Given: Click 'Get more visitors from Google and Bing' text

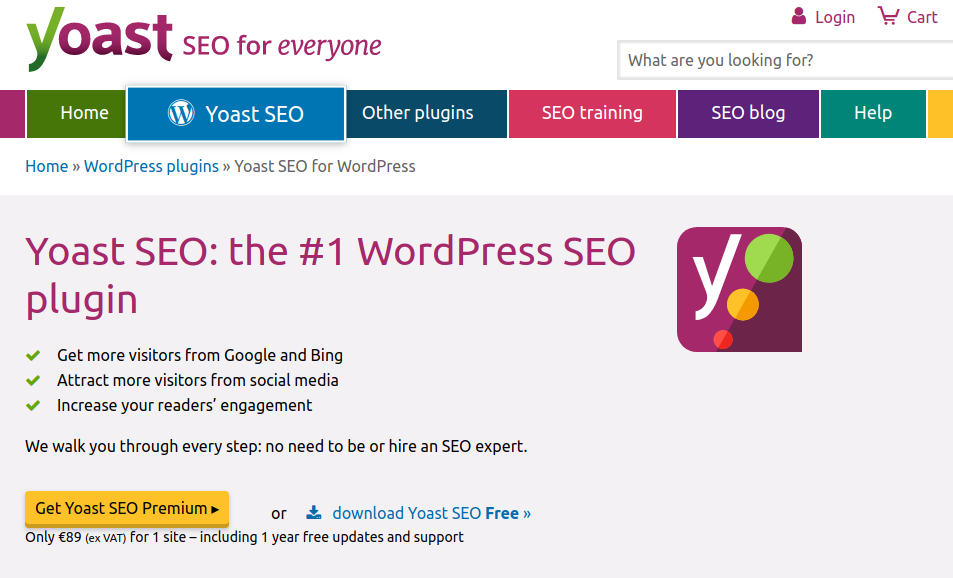Looking at the screenshot, I should tap(200, 356).
